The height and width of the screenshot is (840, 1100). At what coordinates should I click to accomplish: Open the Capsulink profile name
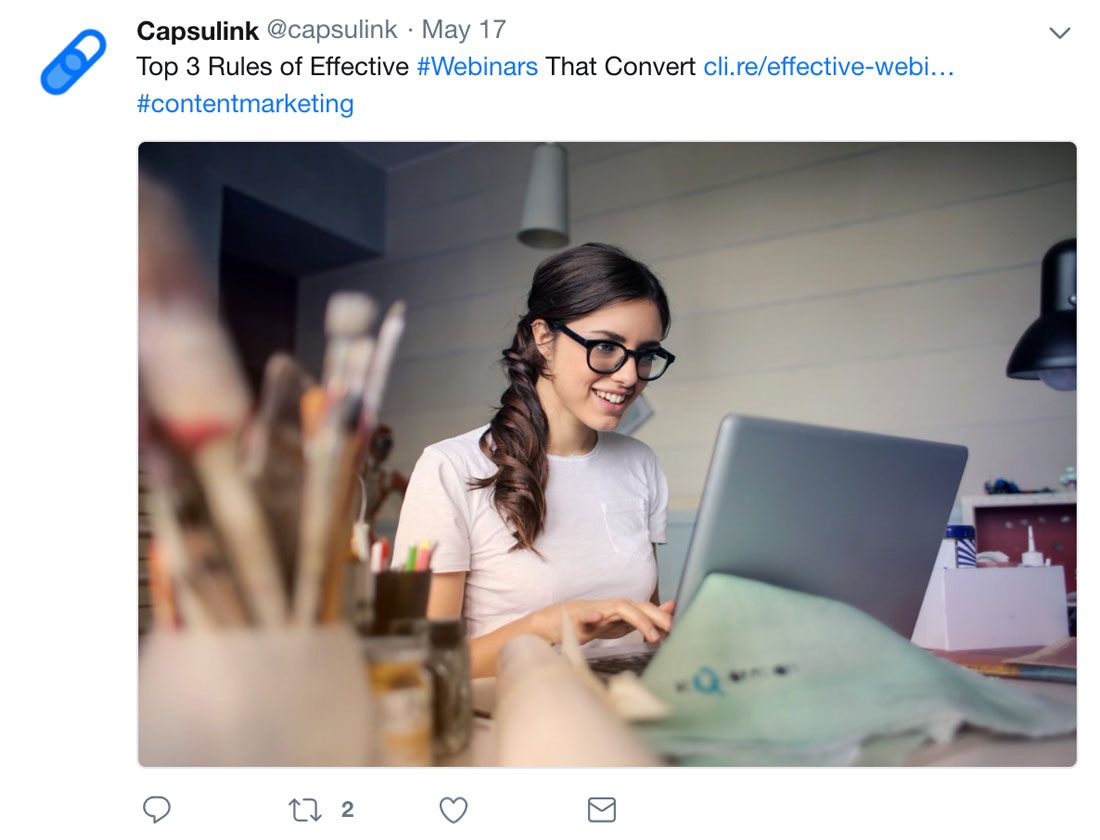click(198, 30)
